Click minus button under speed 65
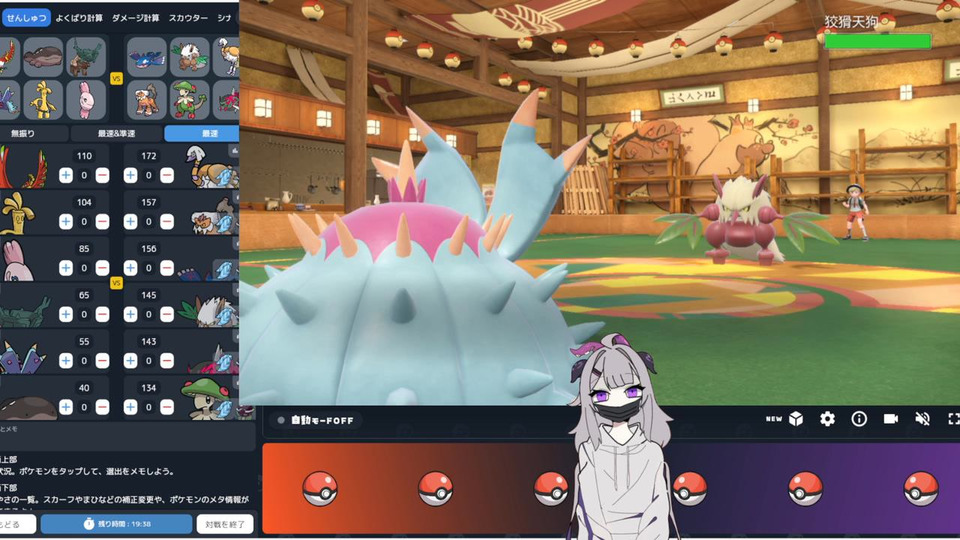The image size is (960, 540). coord(102,315)
